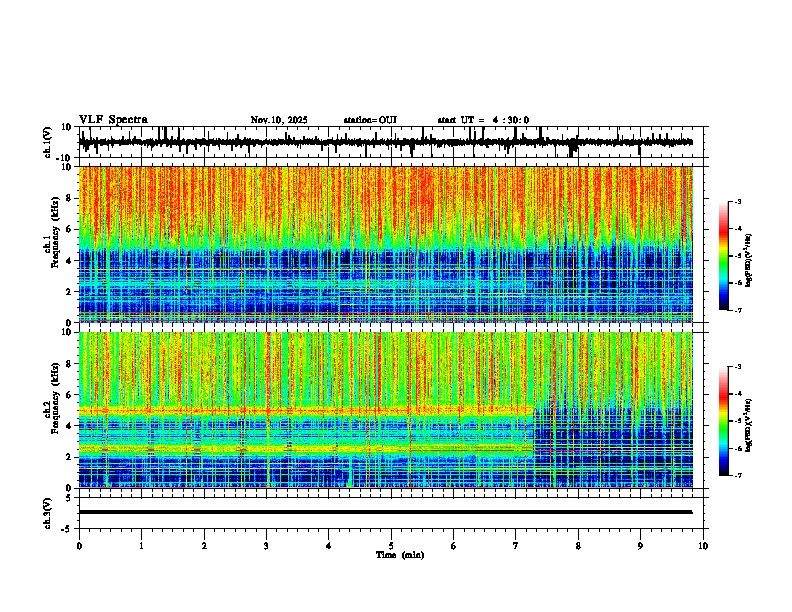Click the ch.1 voltage waveform trace

coord(385,142)
